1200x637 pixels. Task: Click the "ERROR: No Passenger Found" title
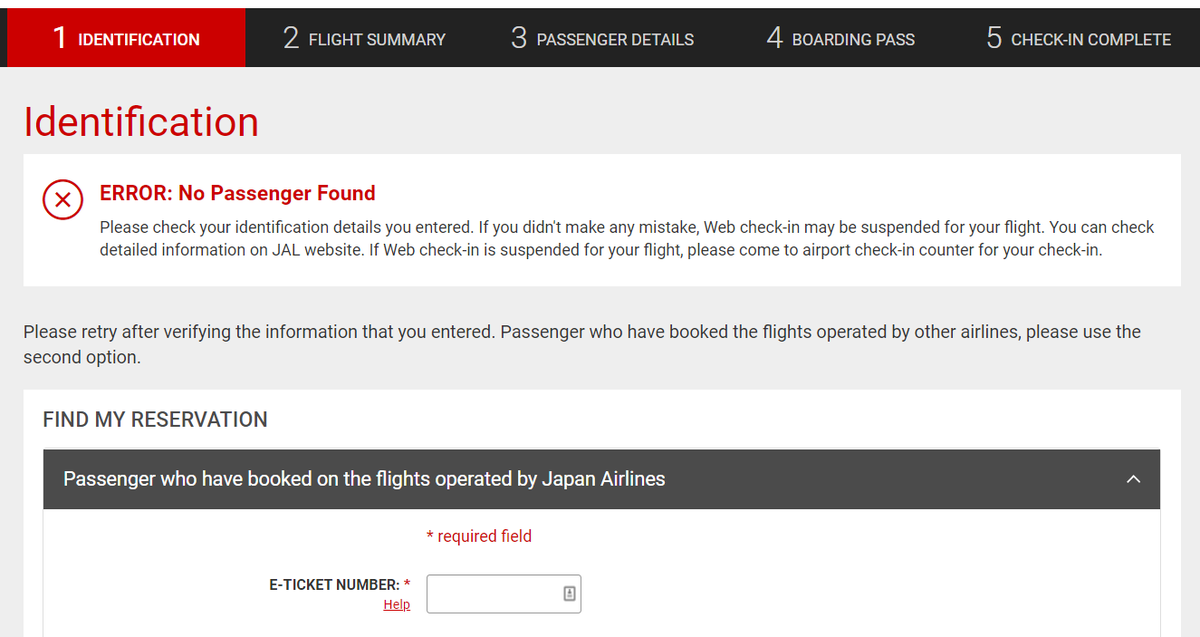click(x=238, y=193)
